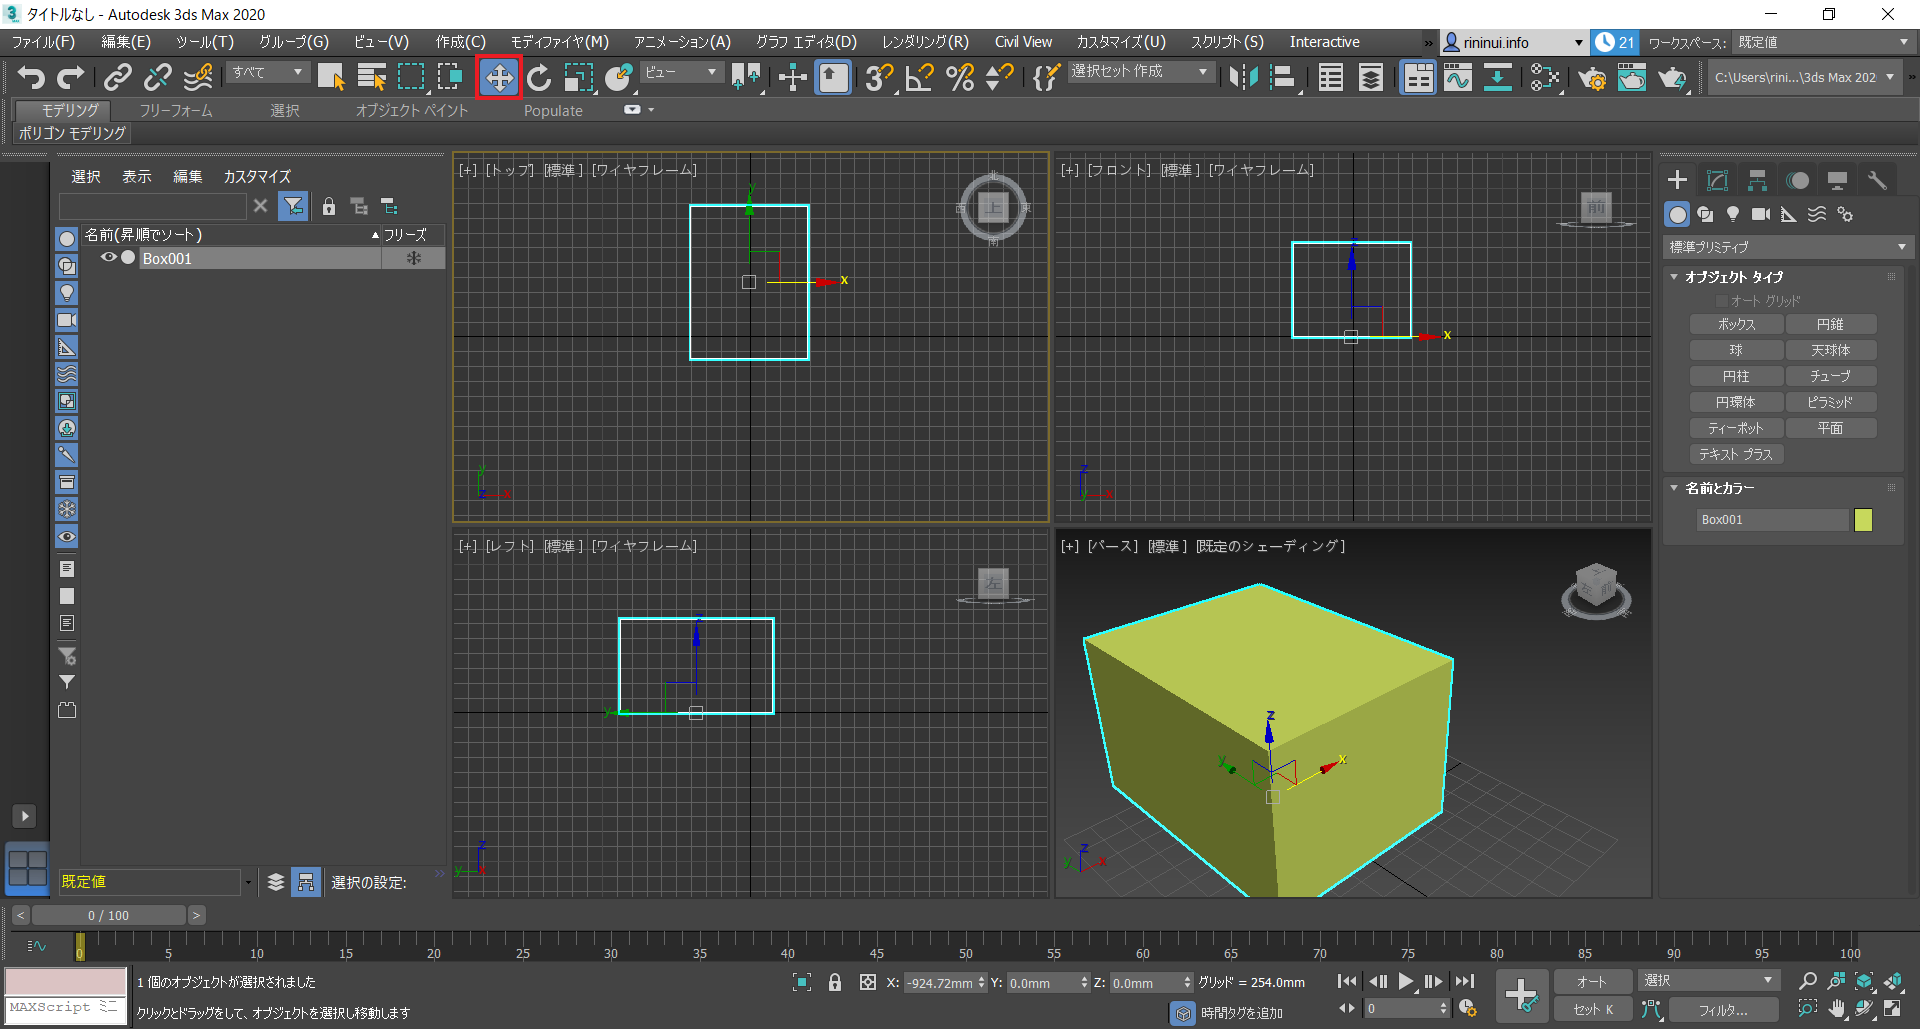Select the Rotate tool in toolbar

click(539, 78)
